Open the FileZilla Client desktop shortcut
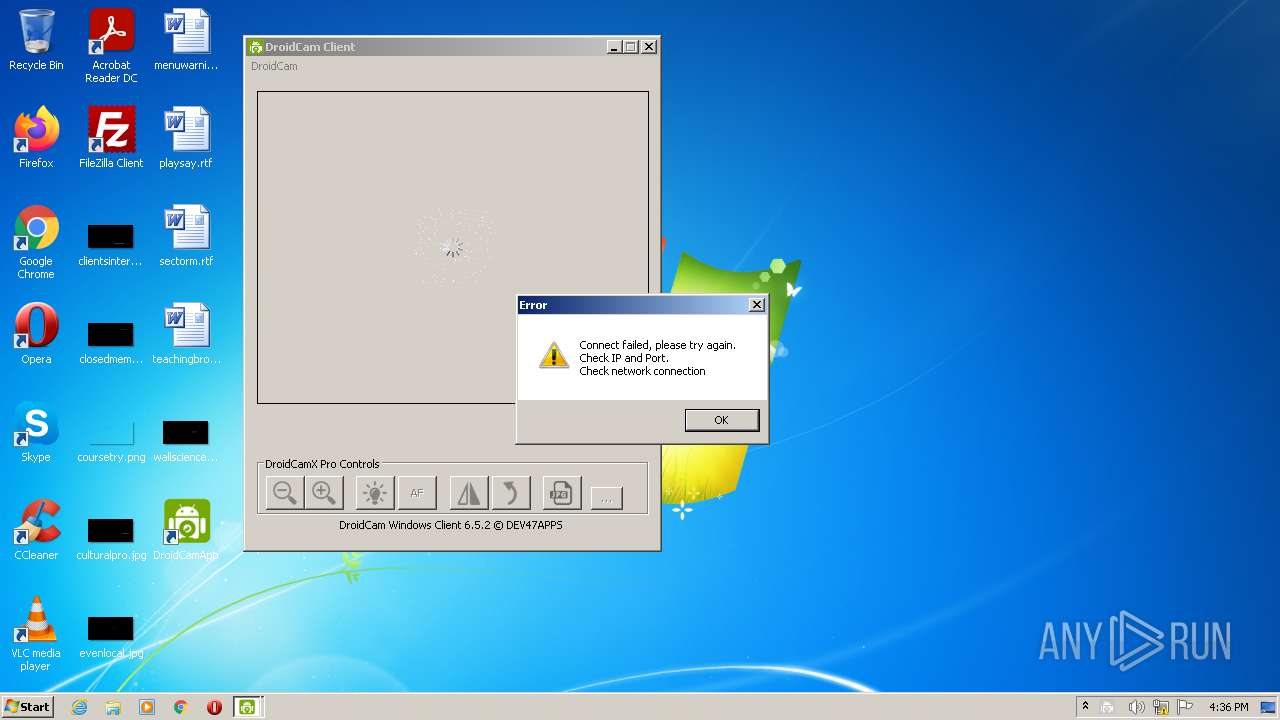The image size is (1280, 720). pos(111,138)
